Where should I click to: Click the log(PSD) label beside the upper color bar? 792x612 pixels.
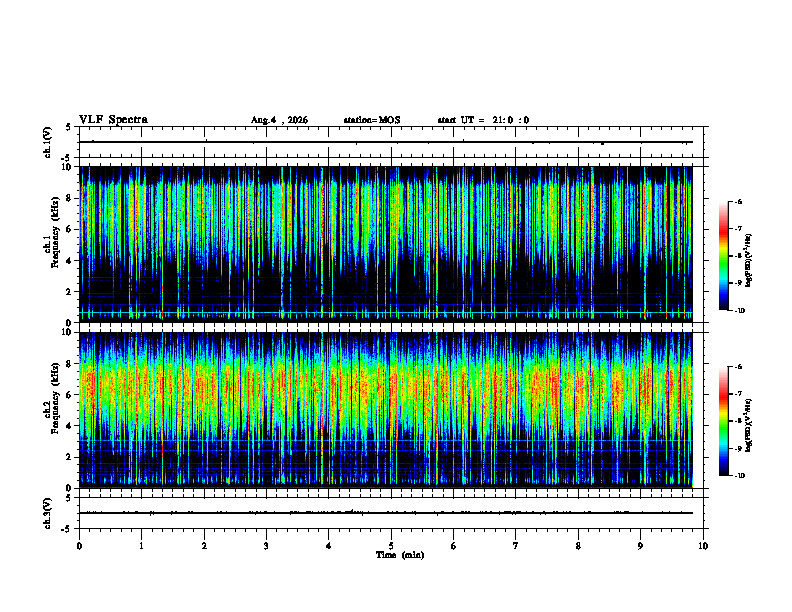[x=749, y=260]
